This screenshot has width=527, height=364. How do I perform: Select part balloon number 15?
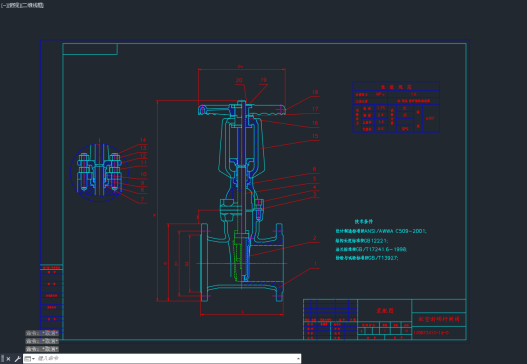(315, 136)
